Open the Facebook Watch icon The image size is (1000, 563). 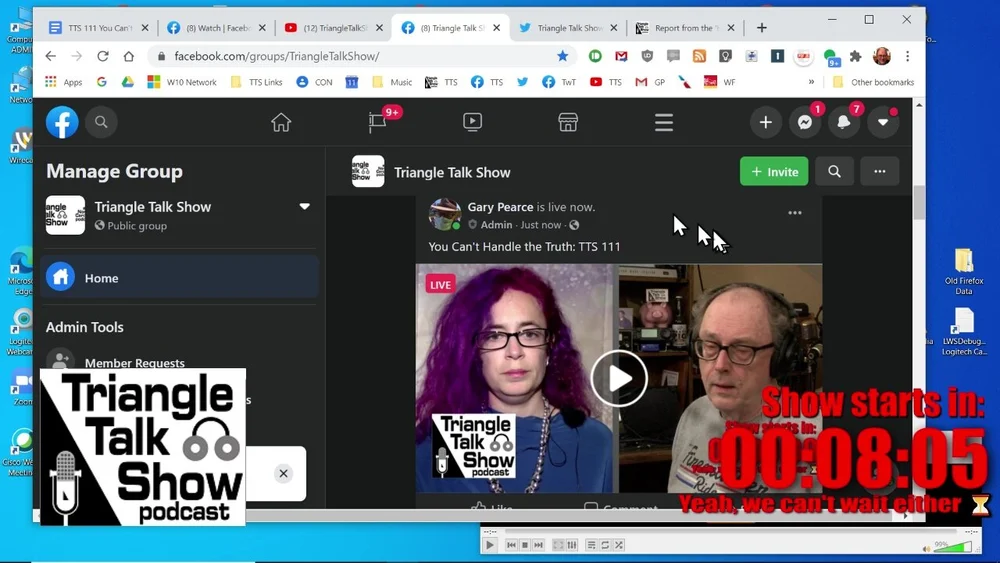coord(473,122)
